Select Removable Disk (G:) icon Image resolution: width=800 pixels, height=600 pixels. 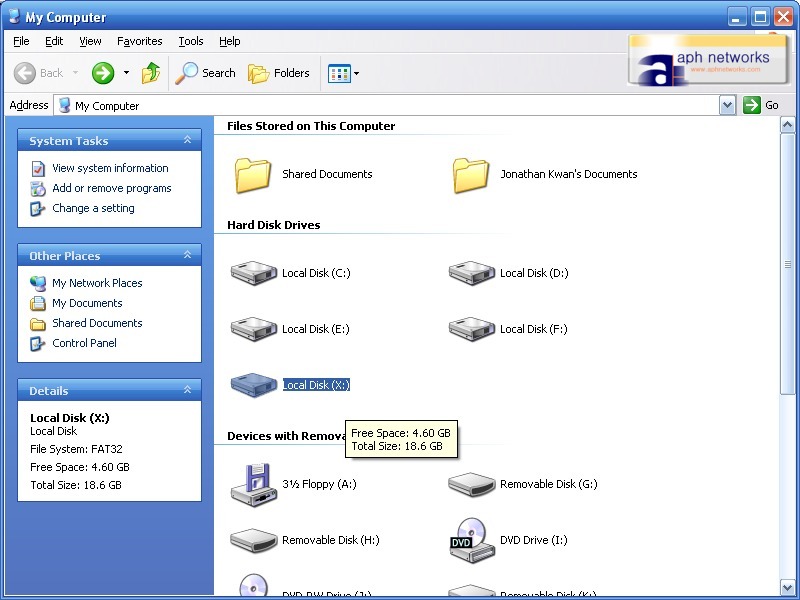coord(472,484)
